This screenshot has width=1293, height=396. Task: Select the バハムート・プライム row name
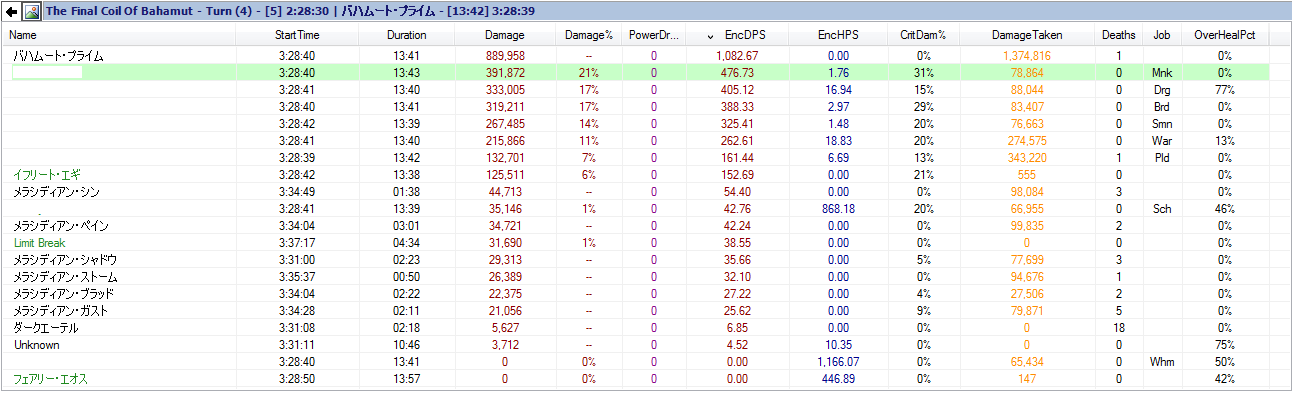(58, 56)
